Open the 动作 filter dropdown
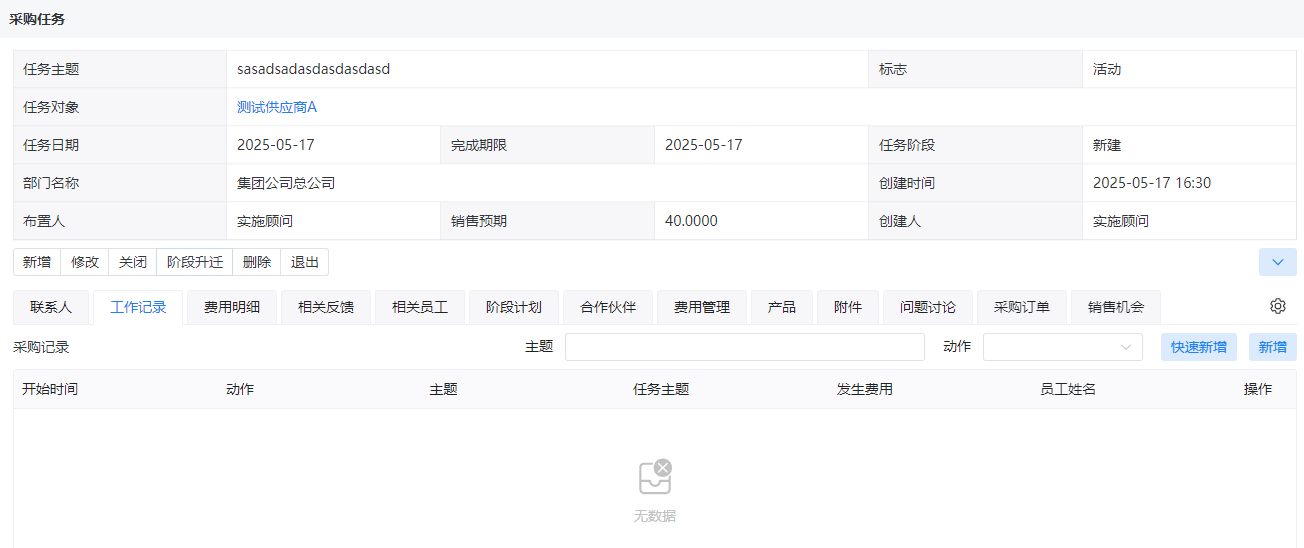Viewport: 1304px width, 548px height. [1063, 347]
